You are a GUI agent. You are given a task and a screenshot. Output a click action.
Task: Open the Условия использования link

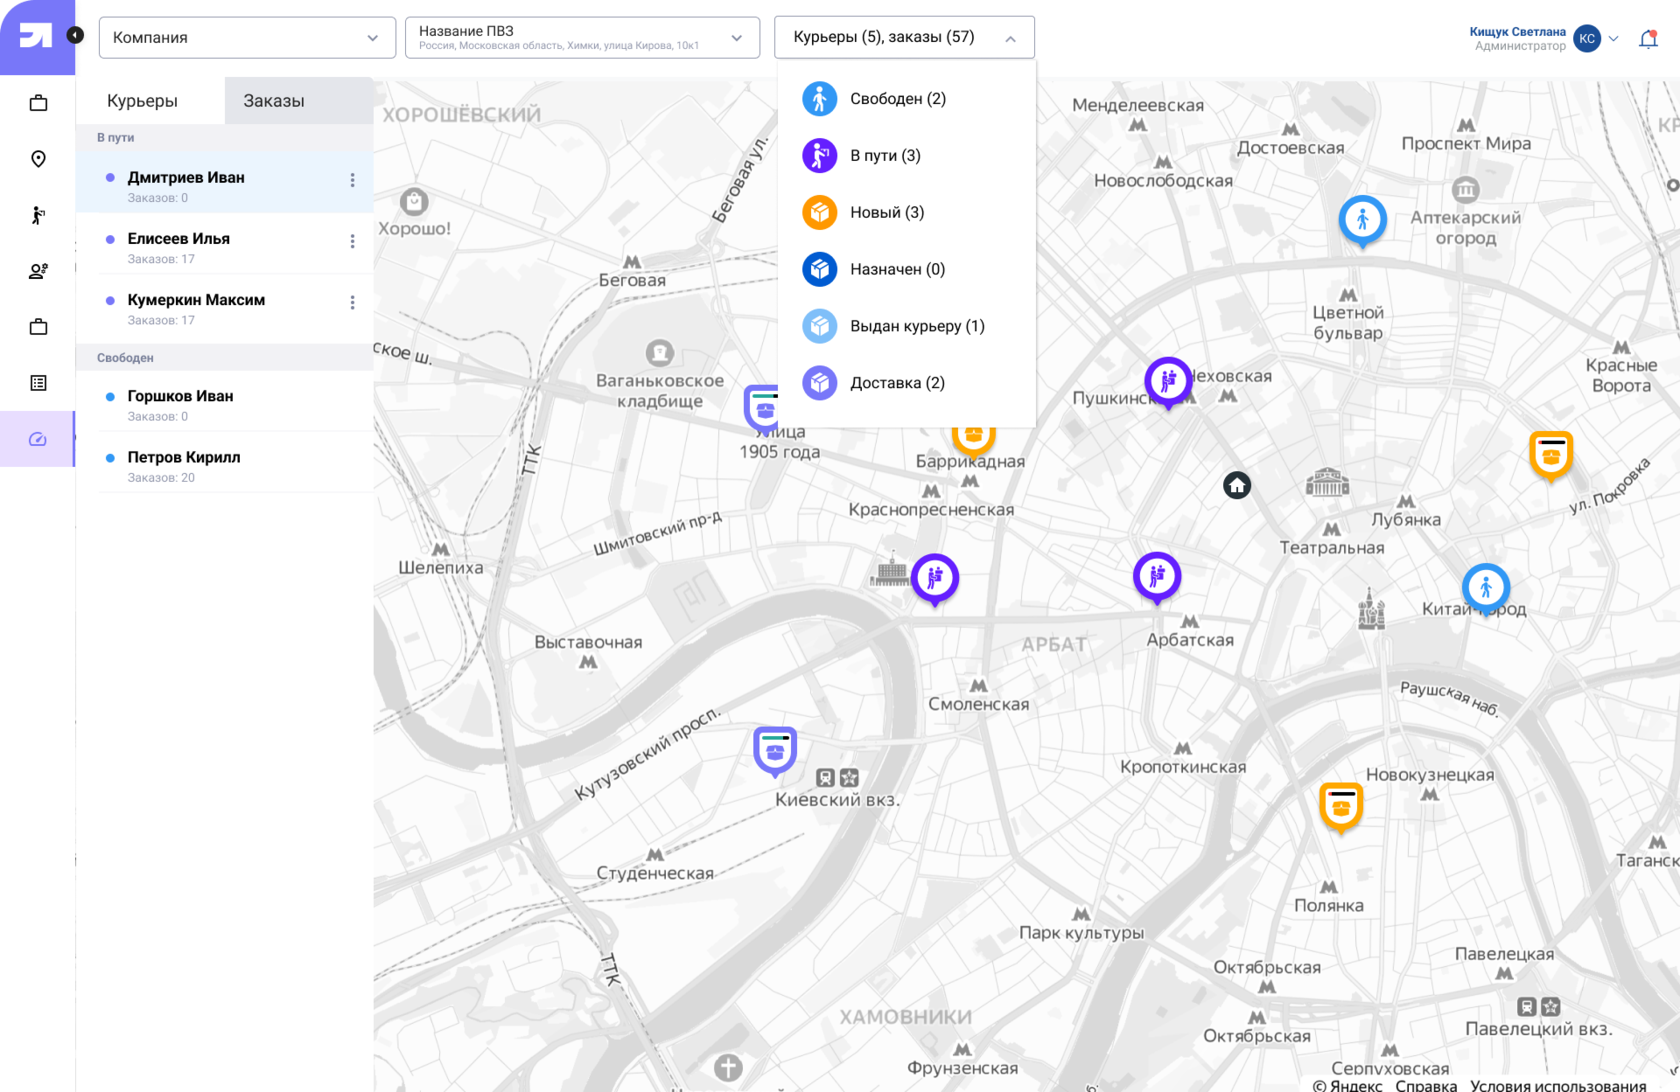(1558, 1085)
